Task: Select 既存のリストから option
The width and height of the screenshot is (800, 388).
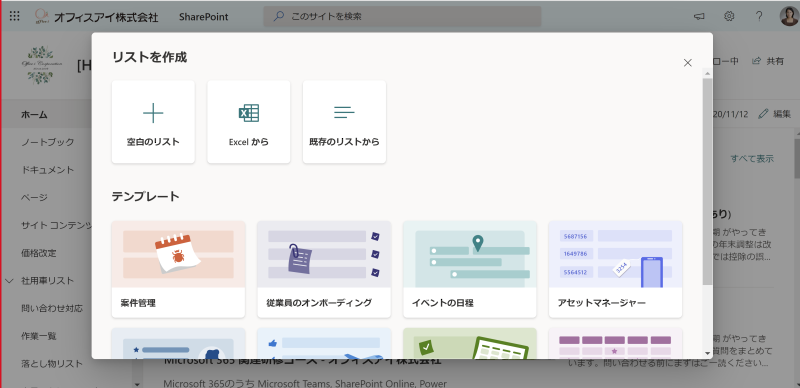Action: (344, 122)
